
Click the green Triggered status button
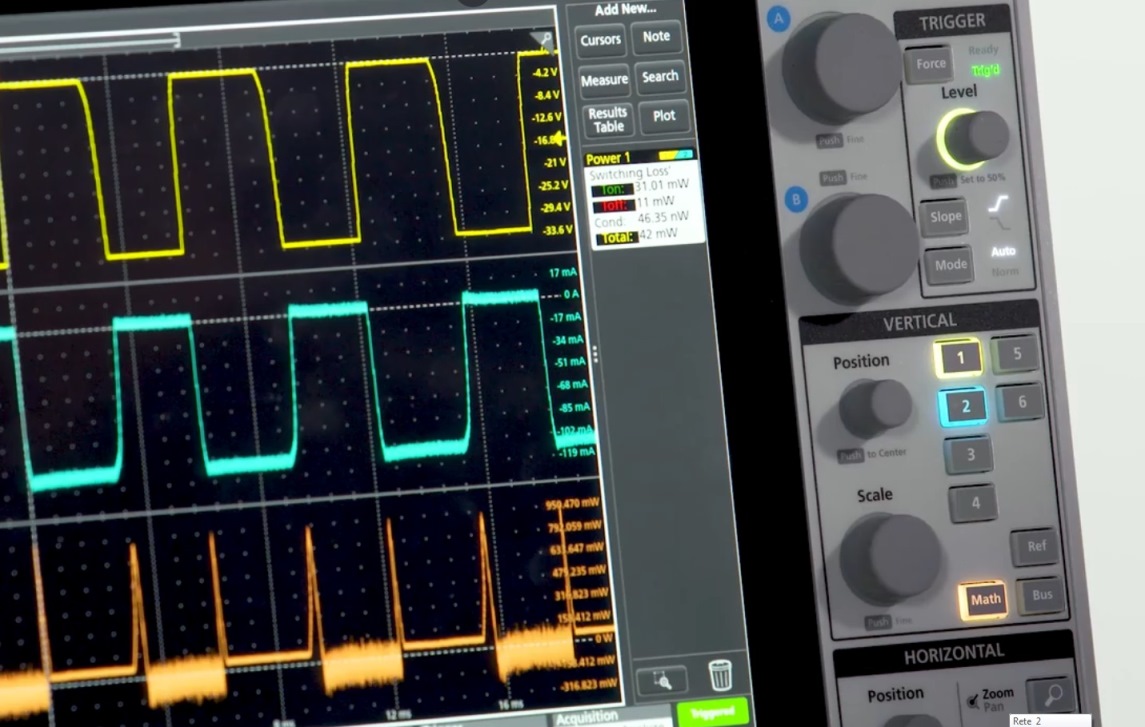point(712,712)
